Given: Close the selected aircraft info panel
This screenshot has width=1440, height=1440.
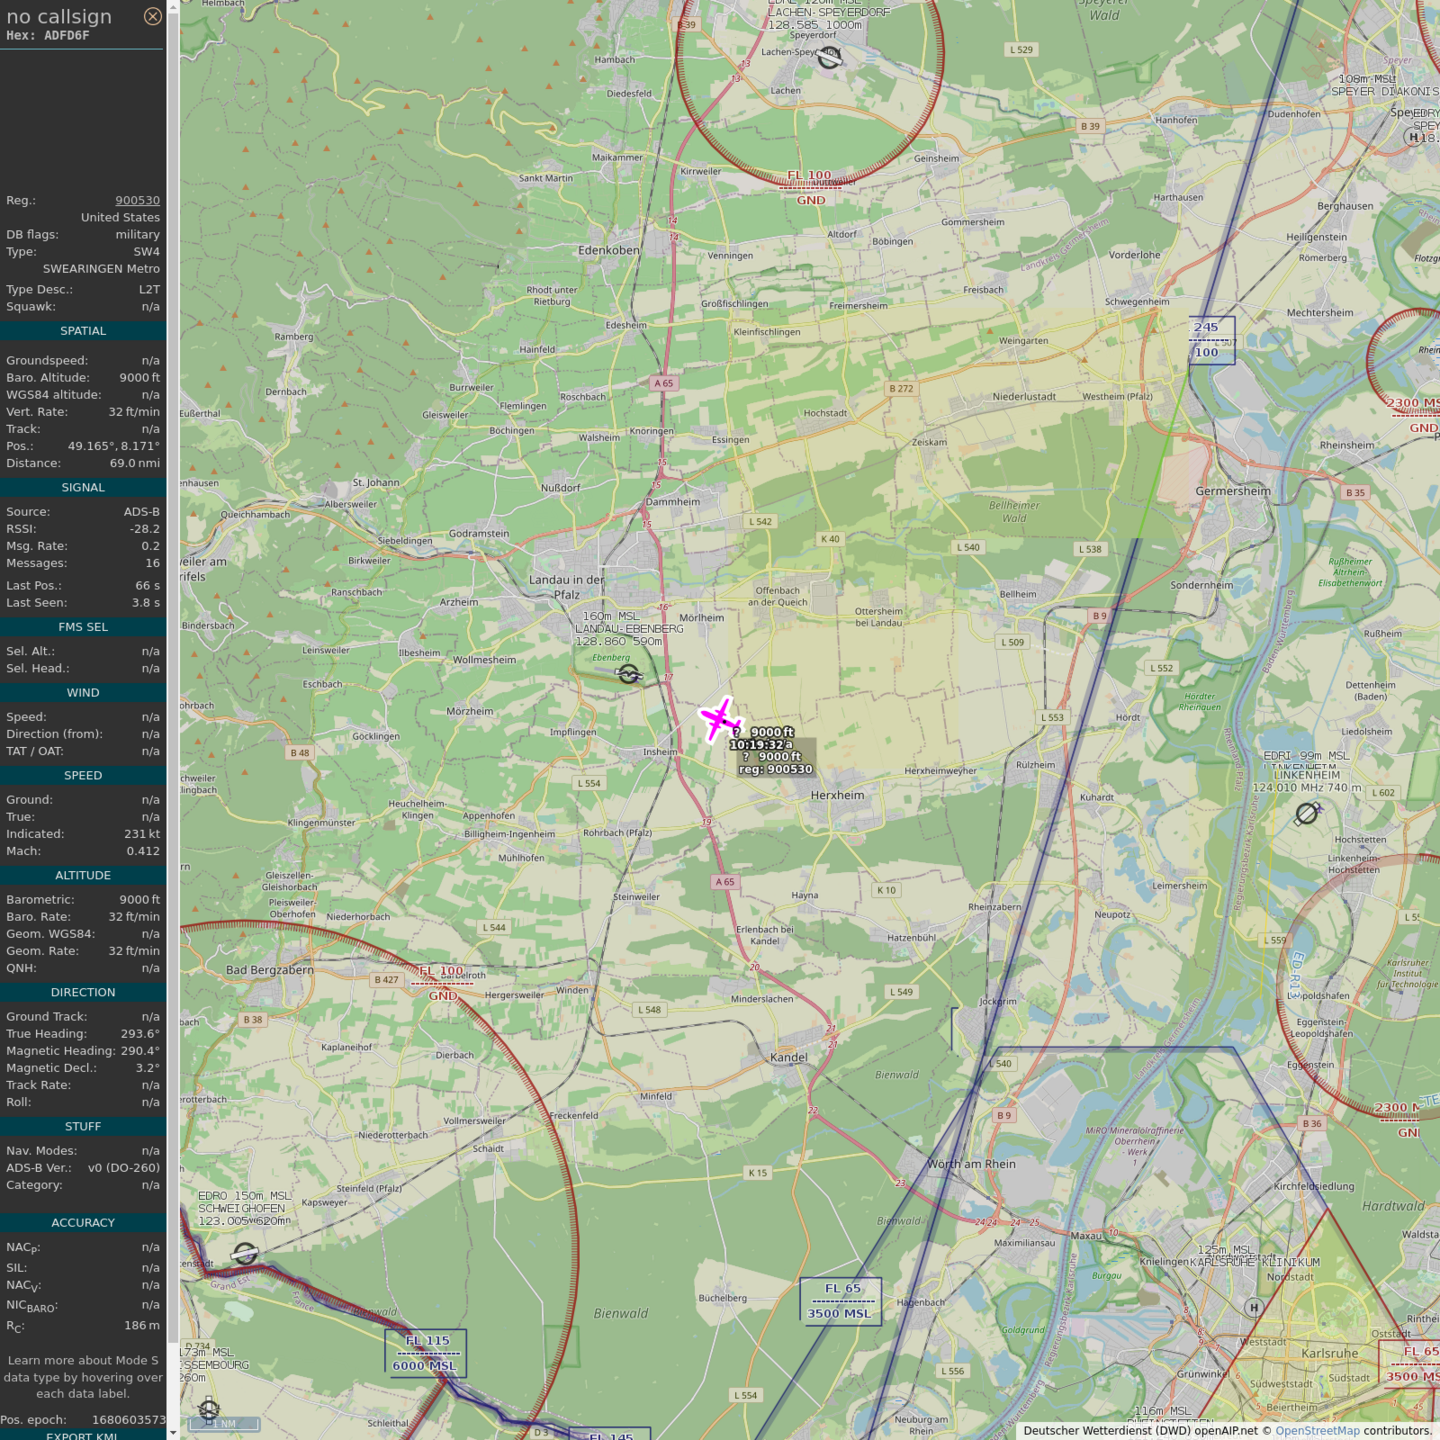Looking at the screenshot, I should point(152,16).
